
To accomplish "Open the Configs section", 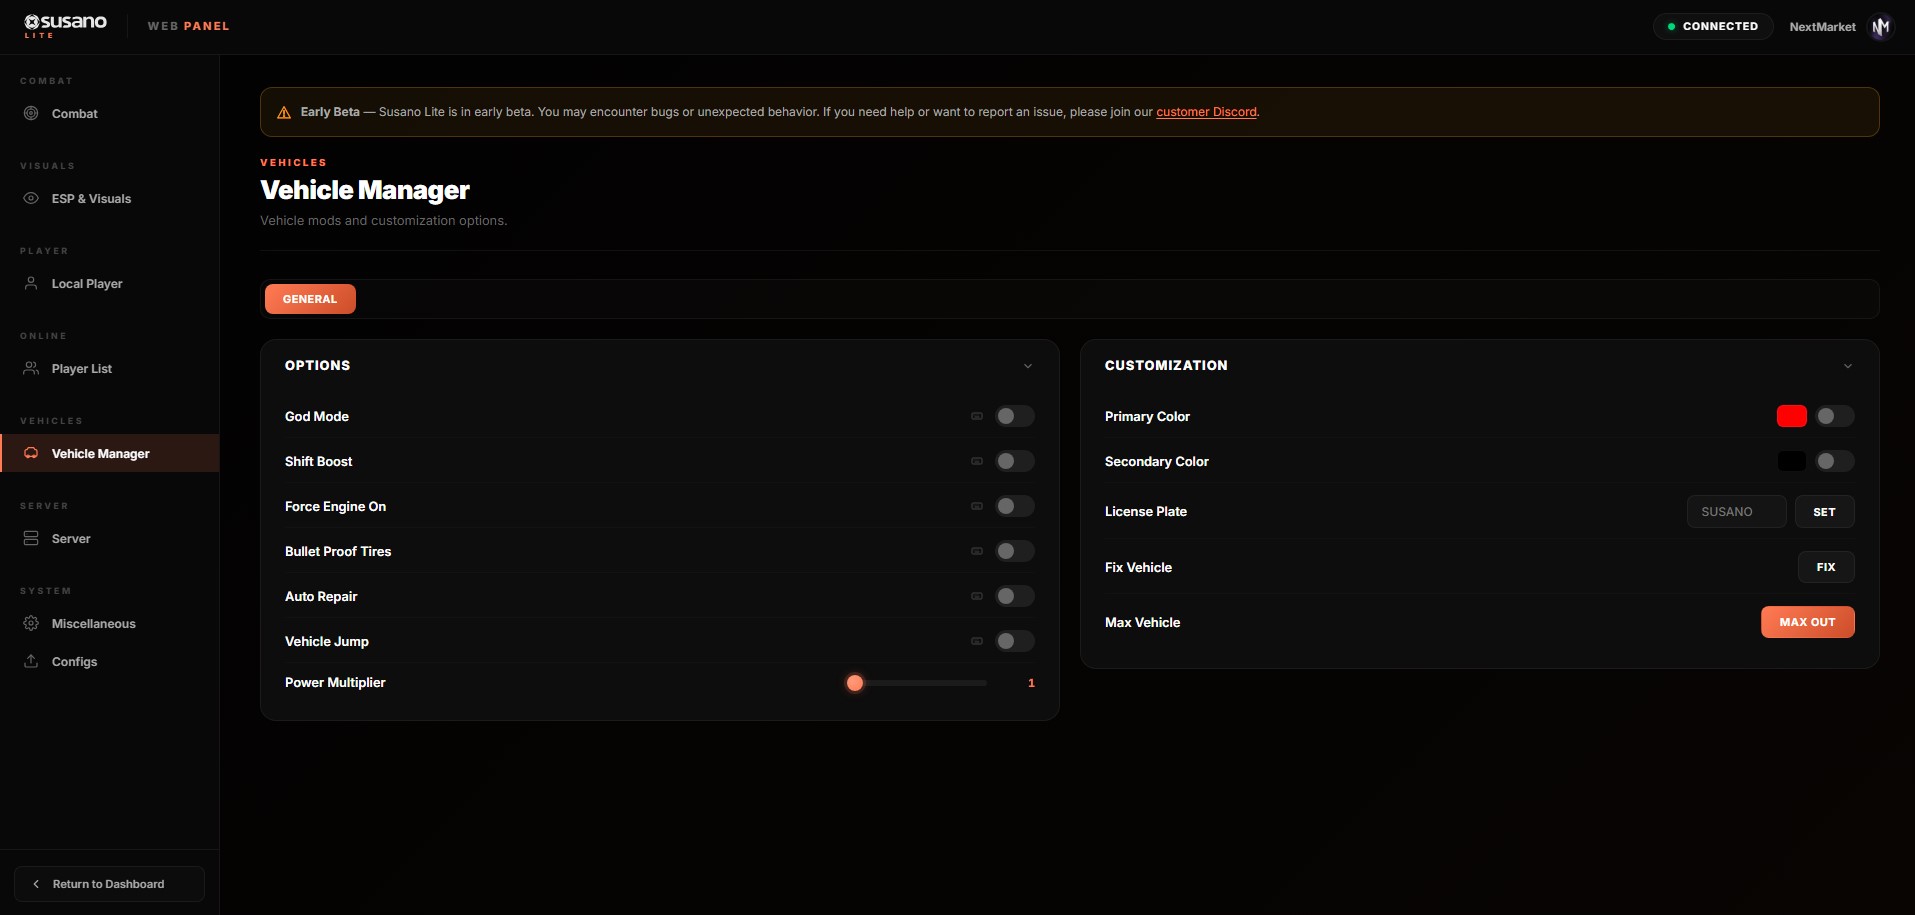I will pos(110,661).
